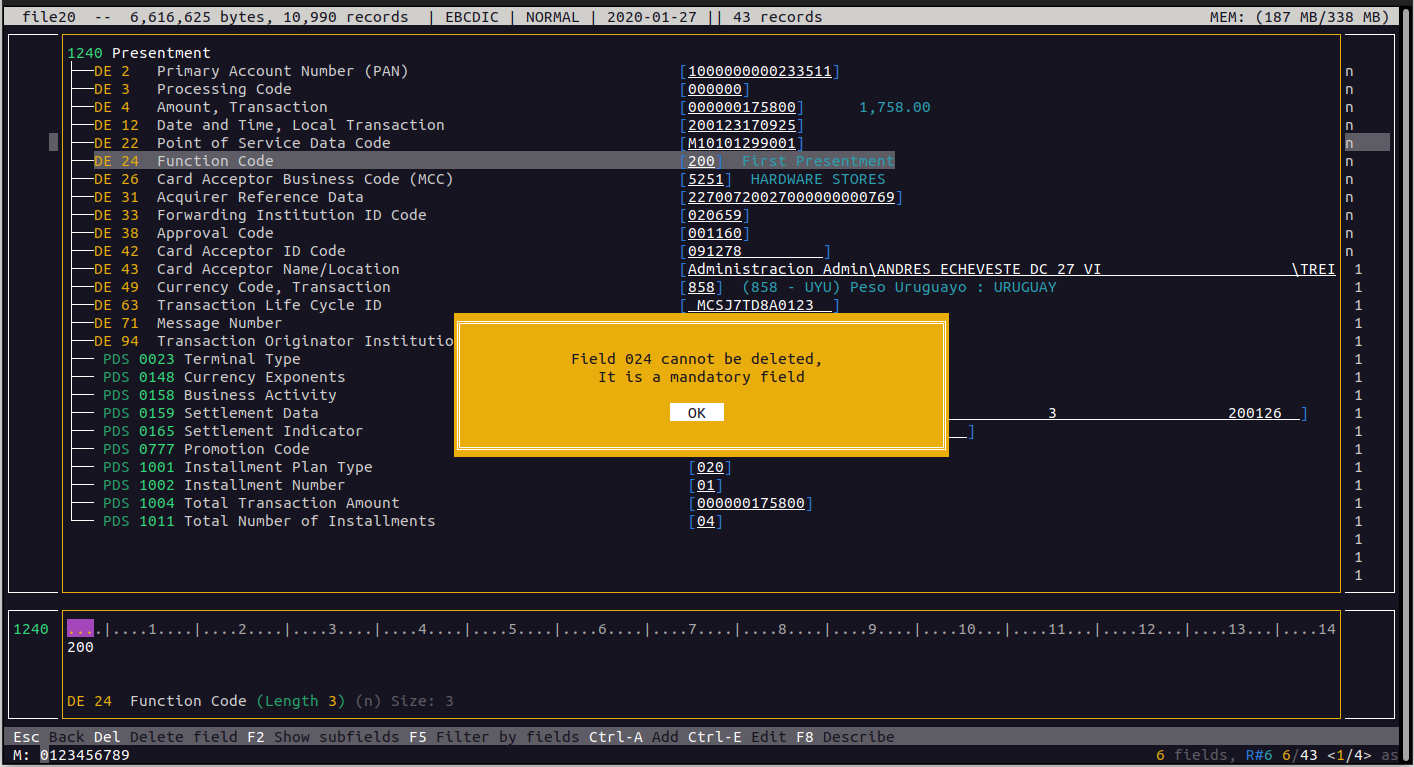Click the Primary Account Number value field
1414x767 pixels.
point(760,71)
